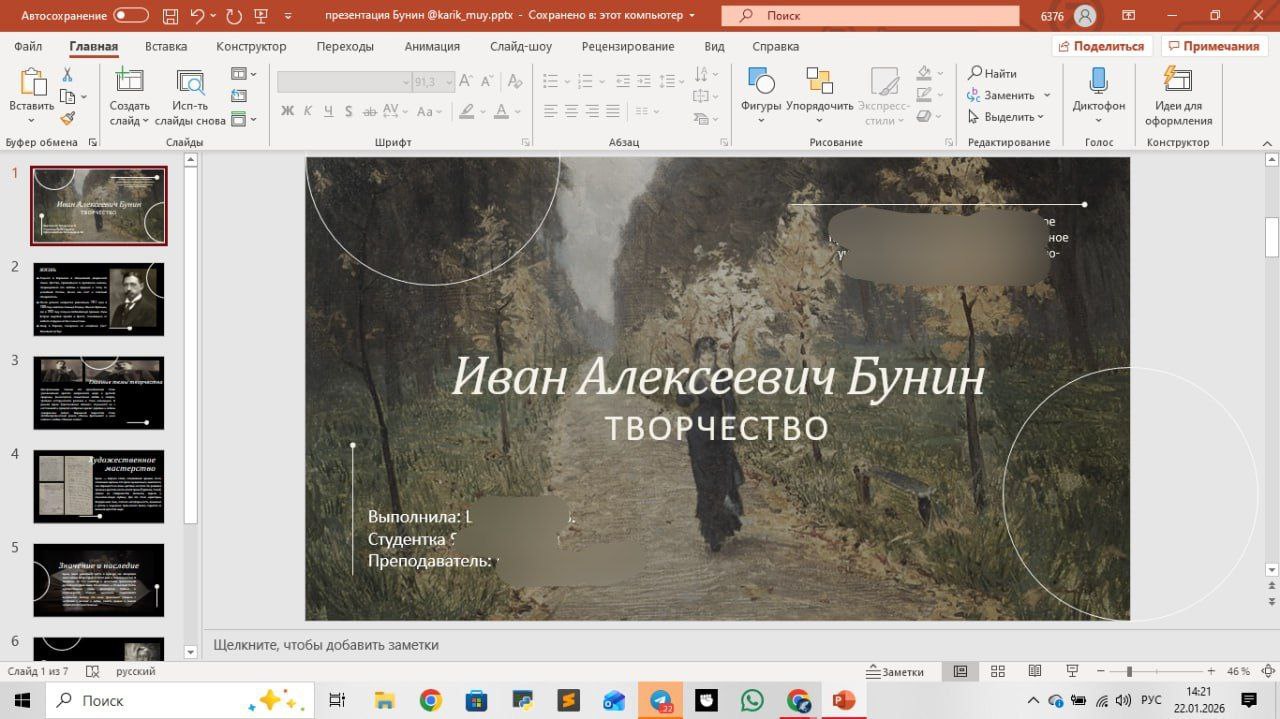Screen dimensions: 1280x719
Task: Click the Undo arrow in title bar
Action: pos(196,16)
